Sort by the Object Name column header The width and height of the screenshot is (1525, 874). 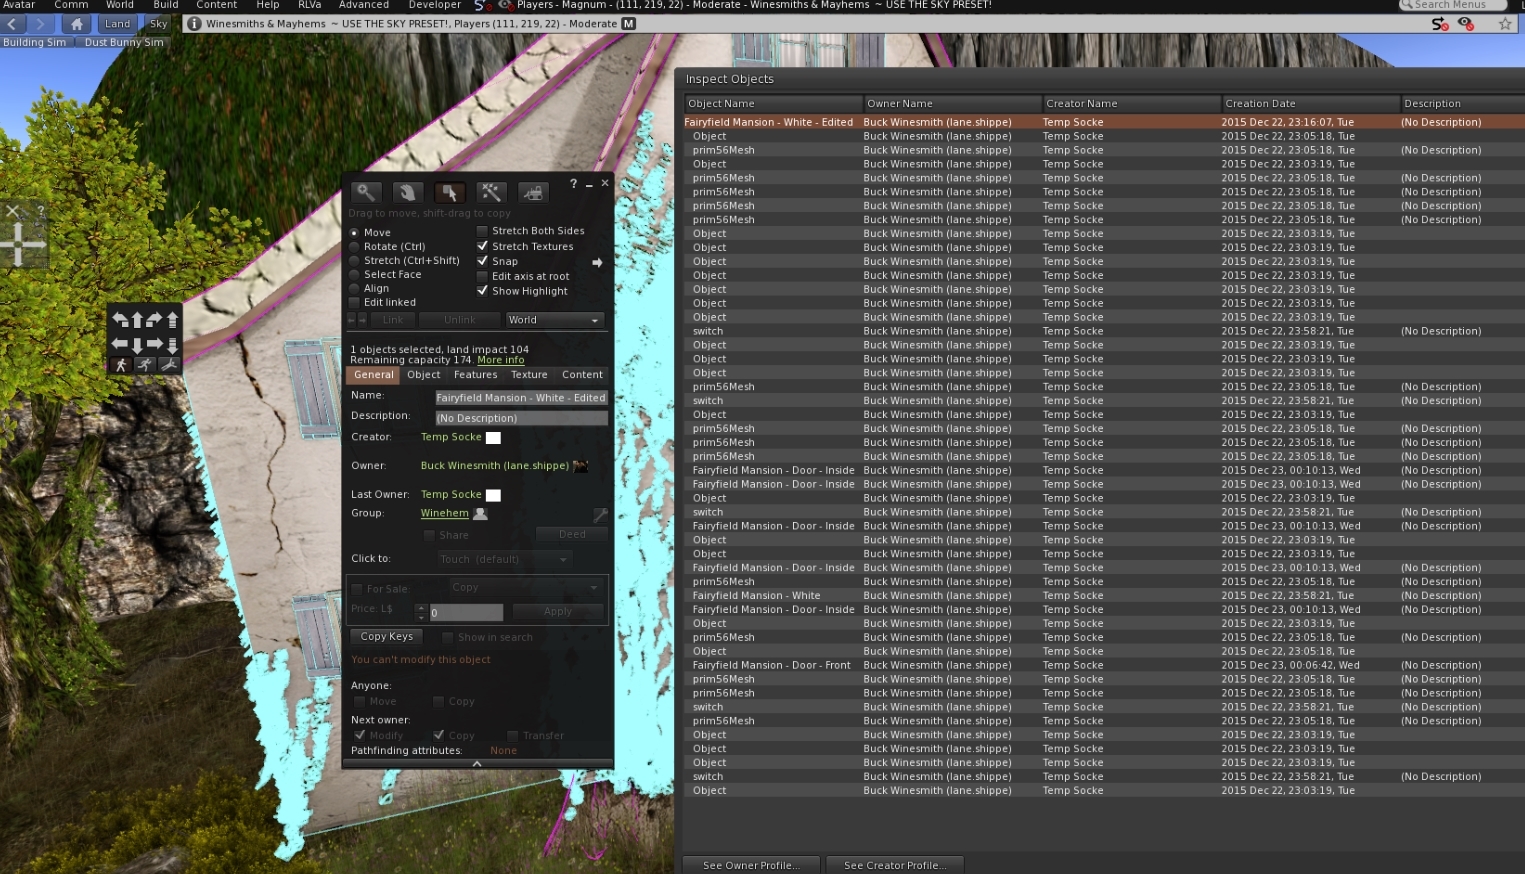pyautogui.click(x=773, y=104)
